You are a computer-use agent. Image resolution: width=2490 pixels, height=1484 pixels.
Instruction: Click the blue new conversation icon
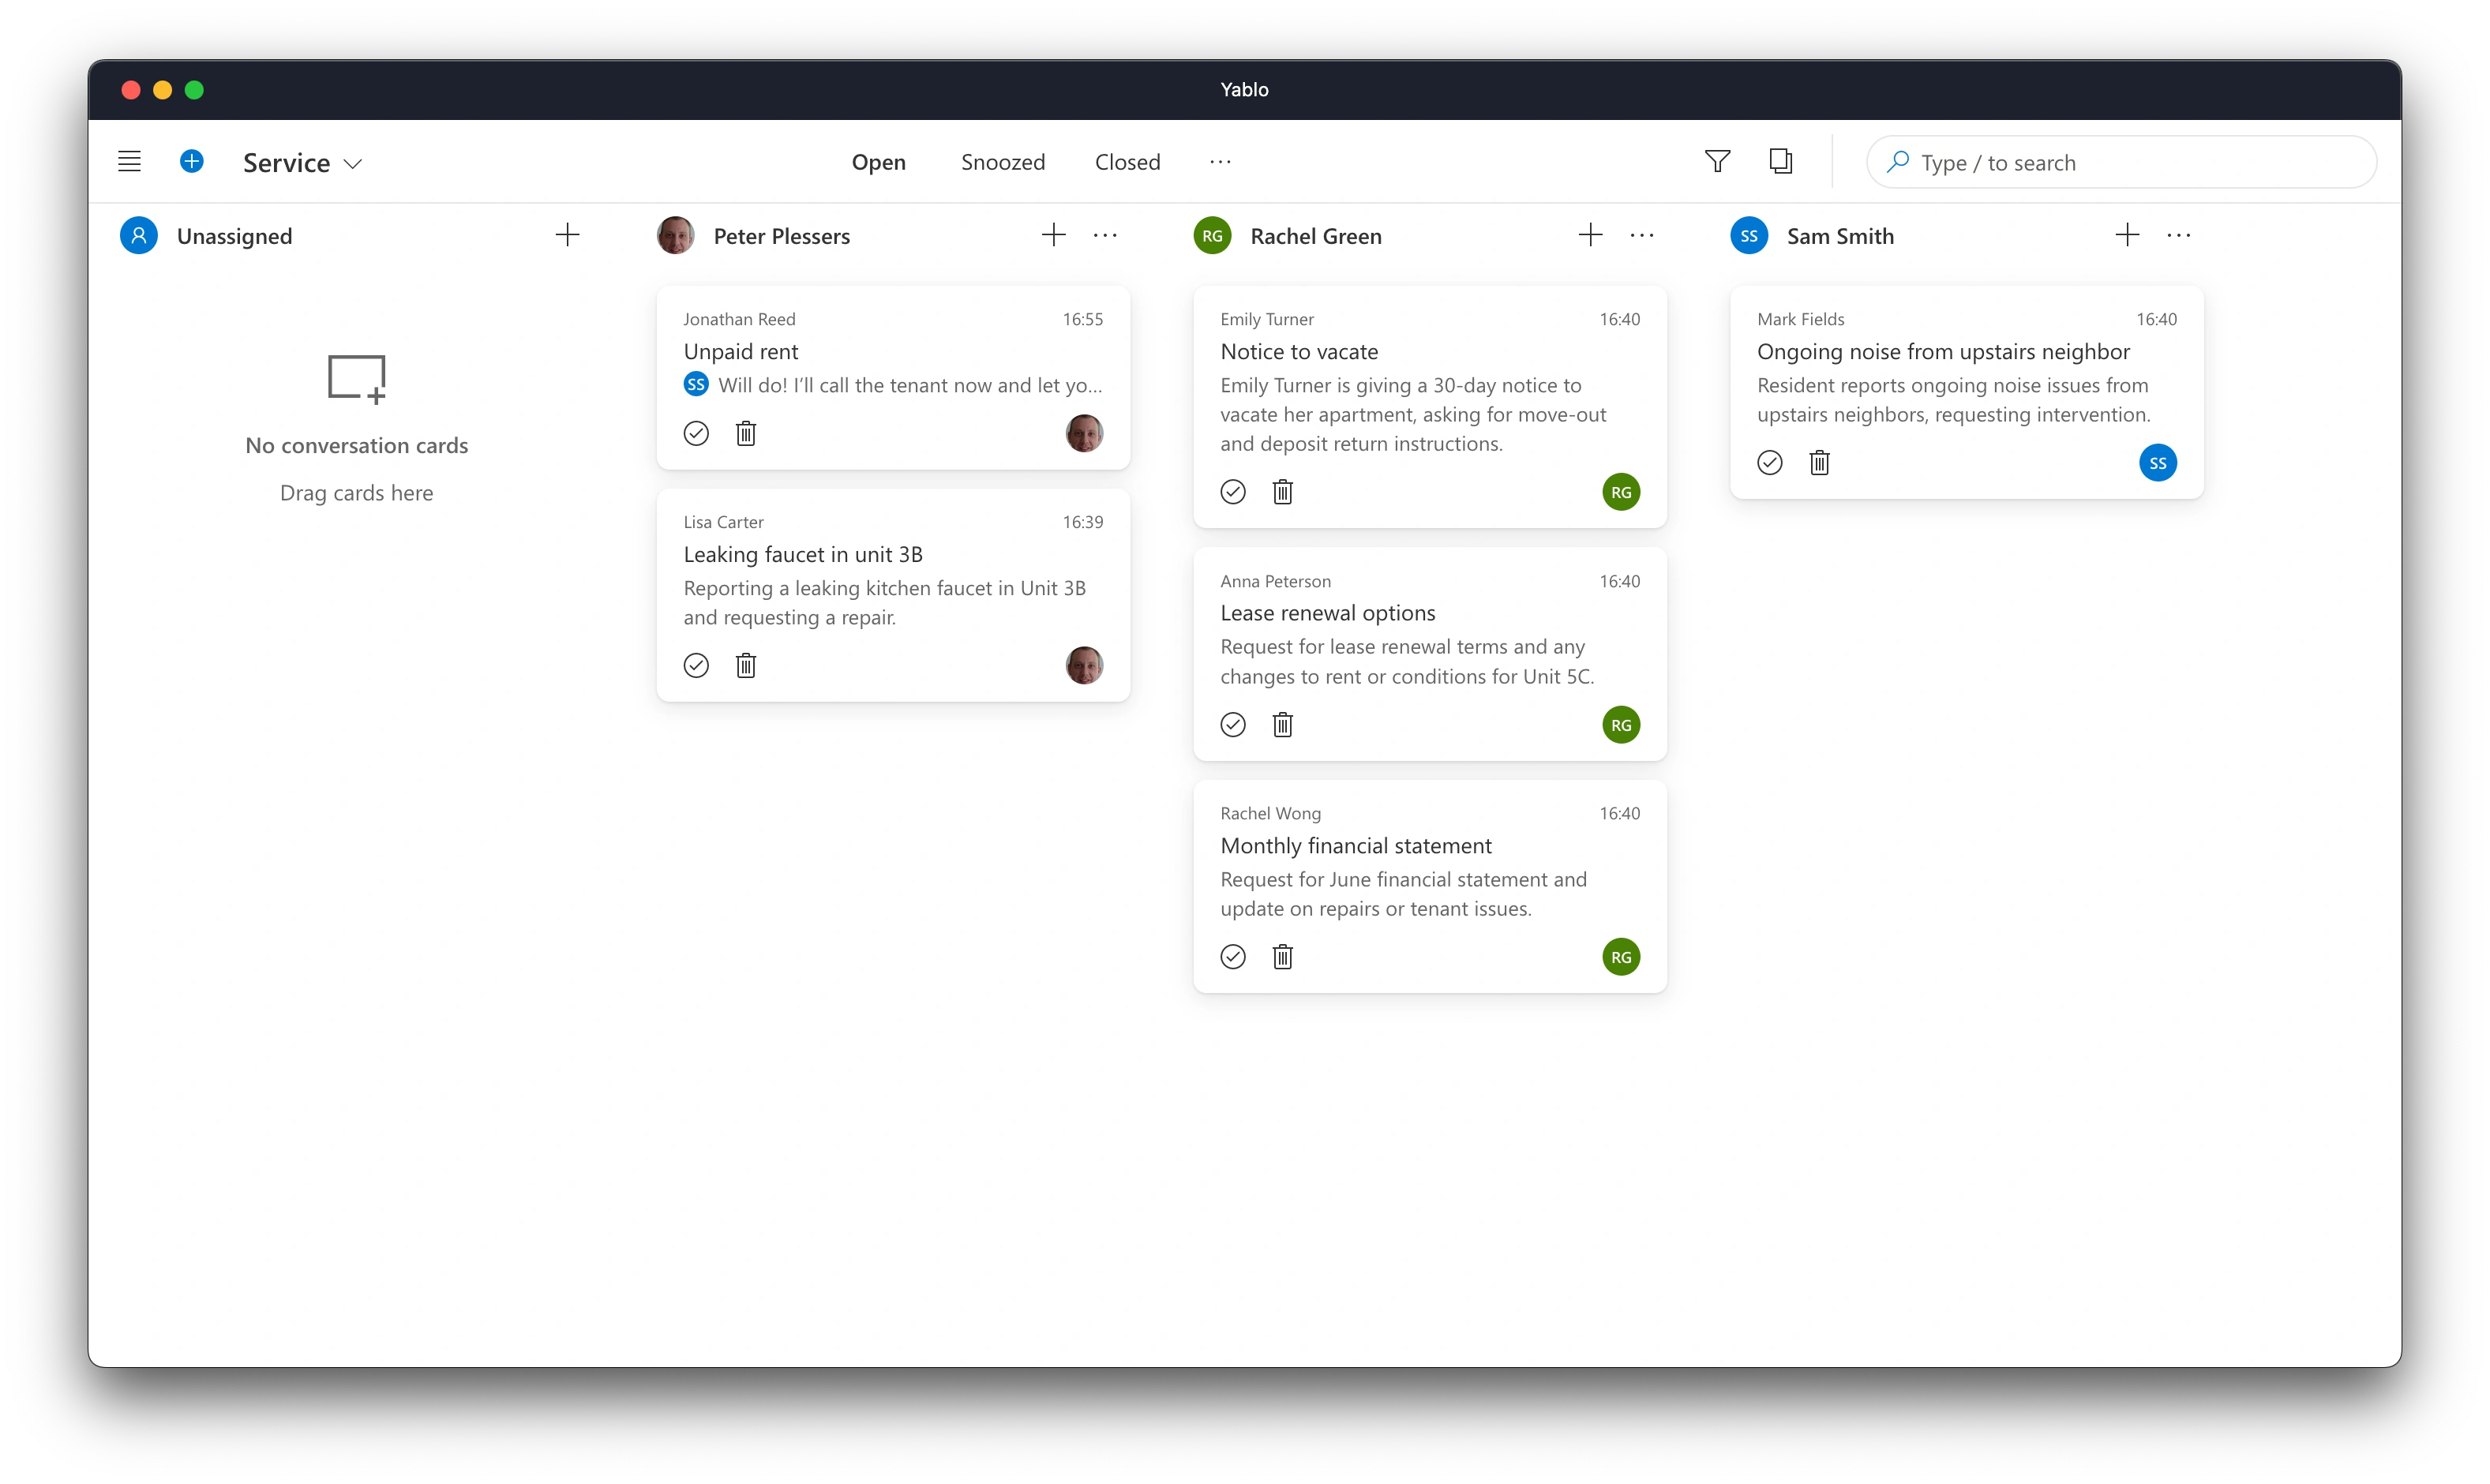[192, 160]
